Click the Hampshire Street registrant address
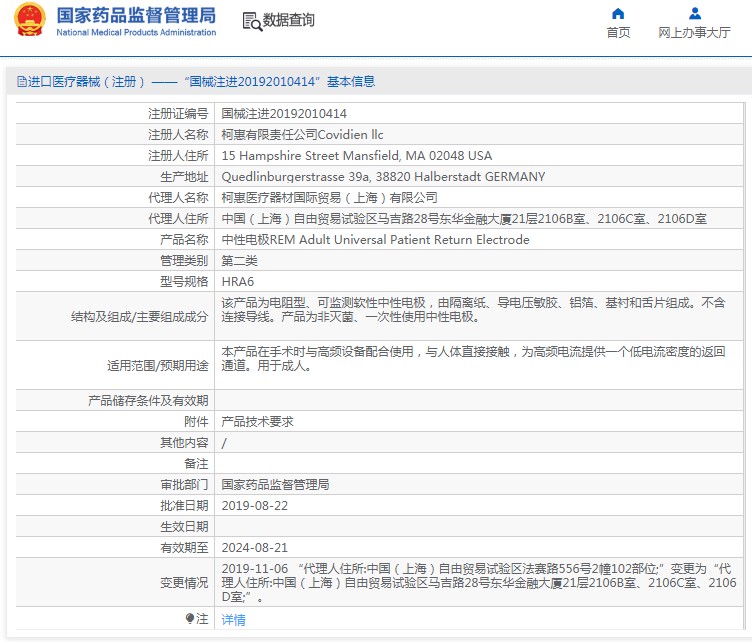Screen dimensions: 752x642 coord(356,156)
